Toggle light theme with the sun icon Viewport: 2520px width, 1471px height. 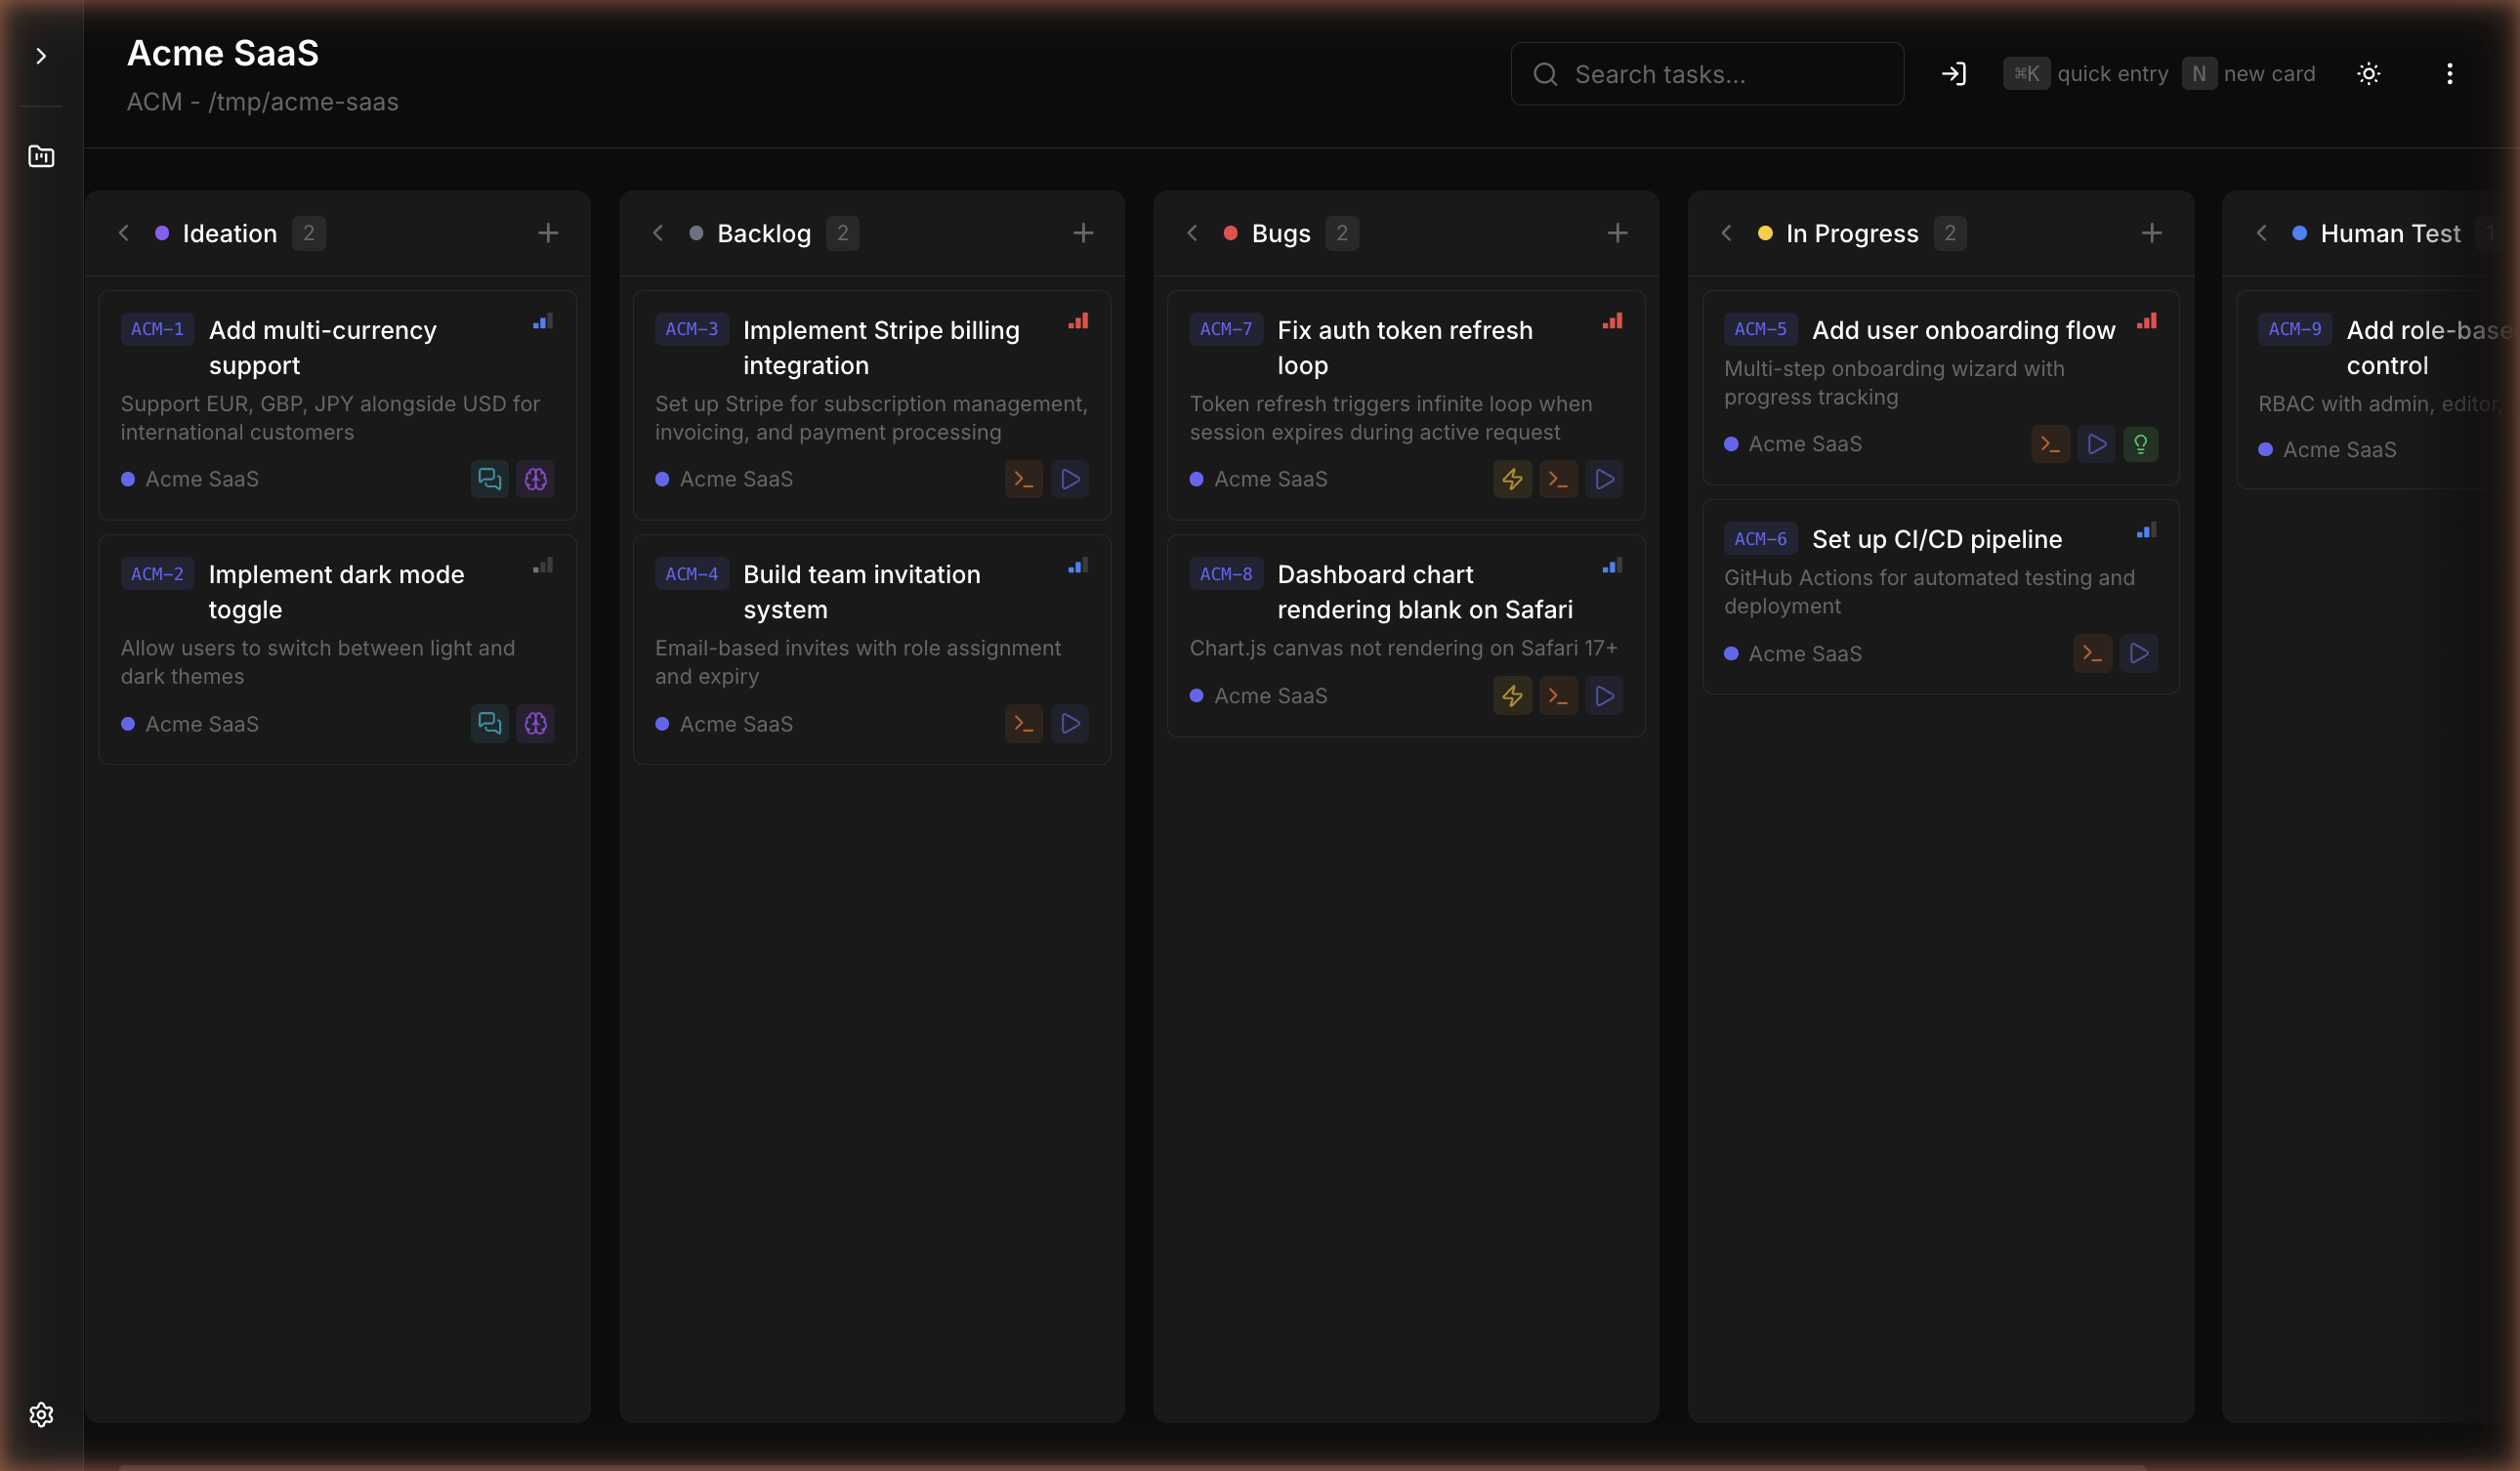point(2368,73)
